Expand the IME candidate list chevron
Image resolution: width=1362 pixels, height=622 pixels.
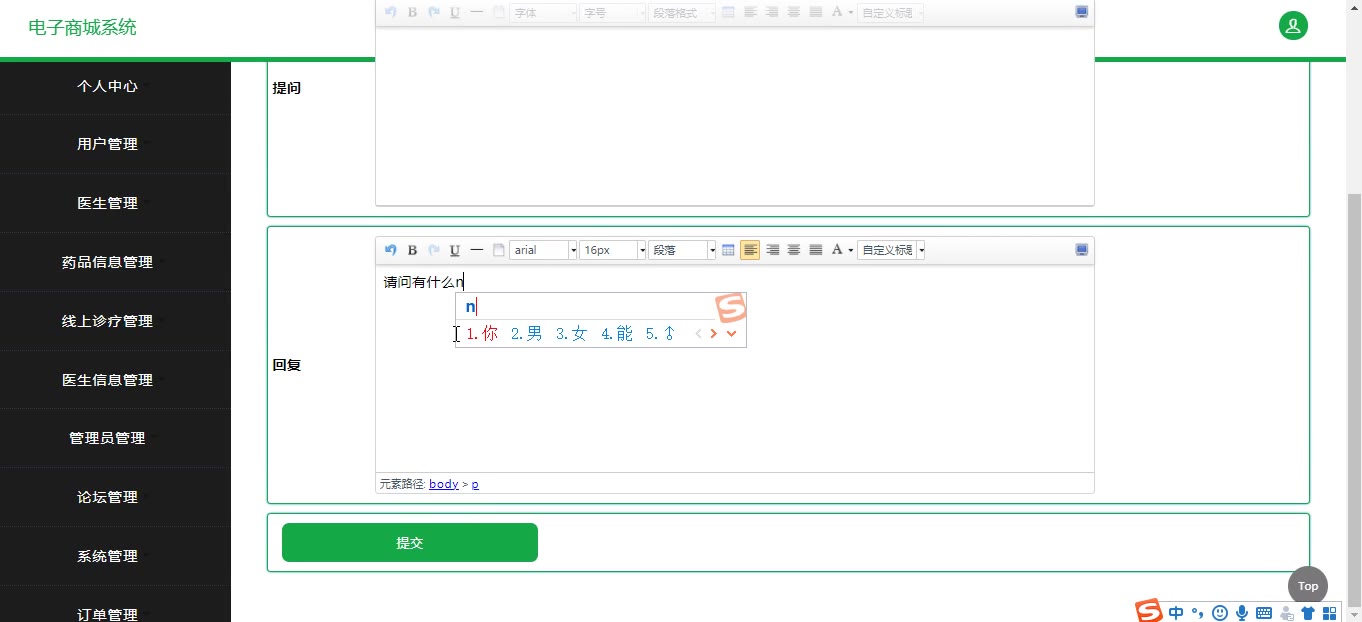click(x=732, y=334)
